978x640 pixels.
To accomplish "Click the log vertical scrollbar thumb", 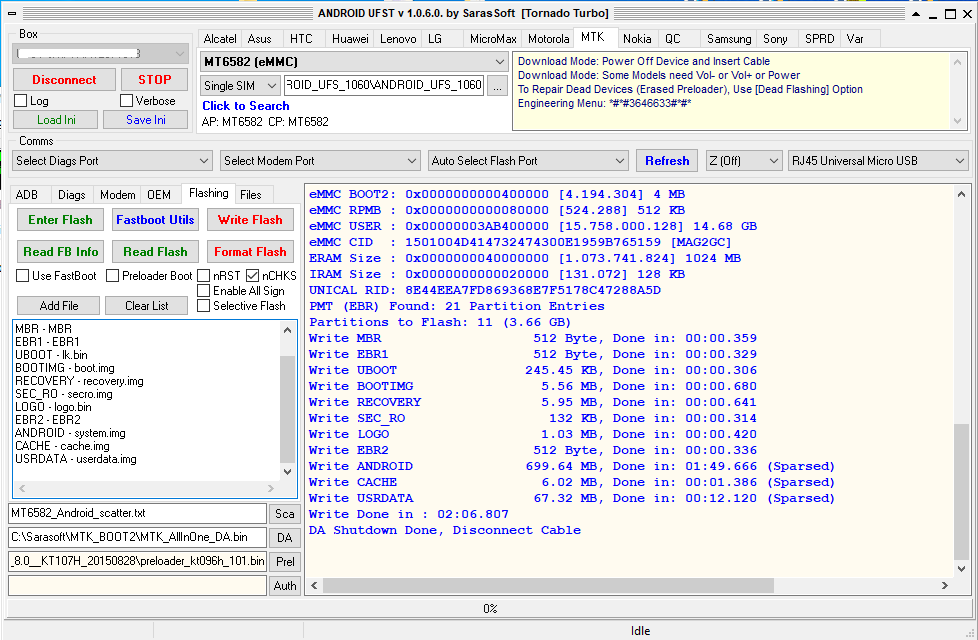I will [962, 492].
